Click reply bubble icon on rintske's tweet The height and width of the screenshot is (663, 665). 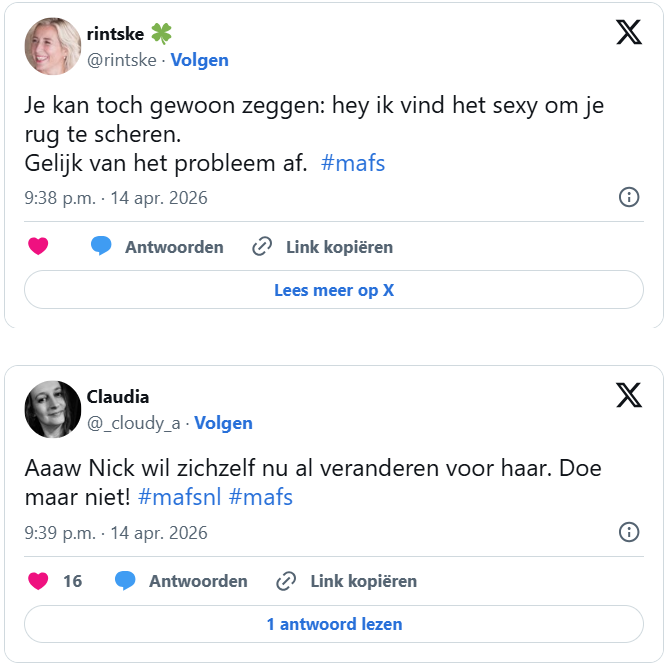pyautogui.click(x=101, y=246)
